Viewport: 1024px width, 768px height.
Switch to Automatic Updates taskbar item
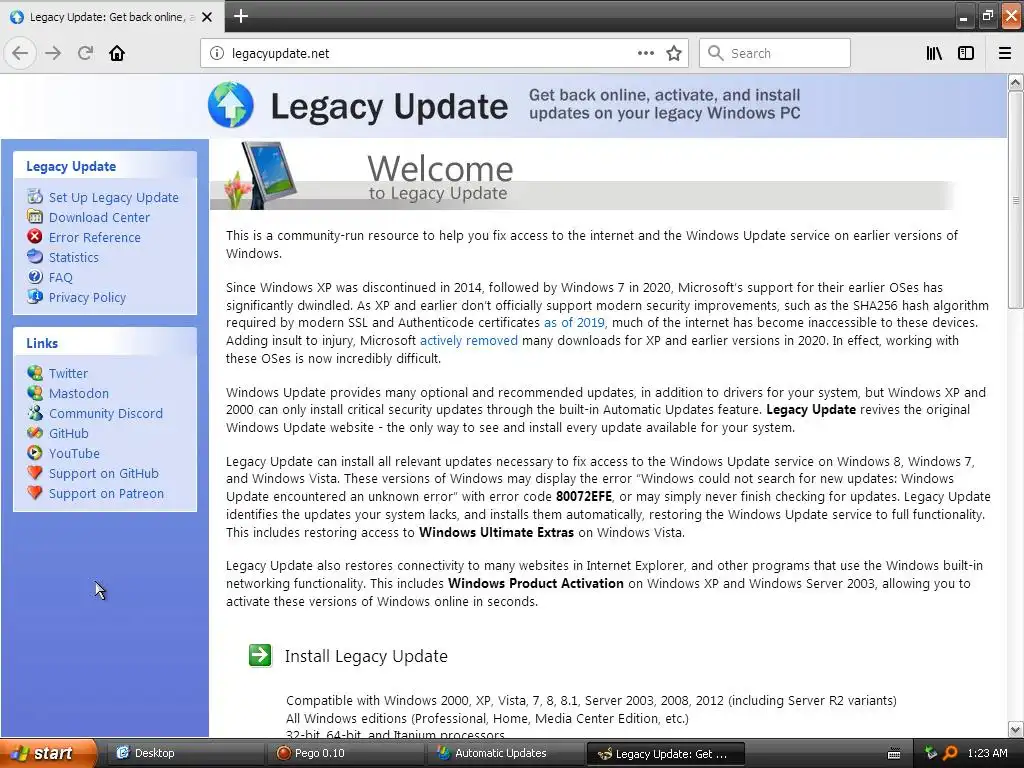(x=506, y=753)
